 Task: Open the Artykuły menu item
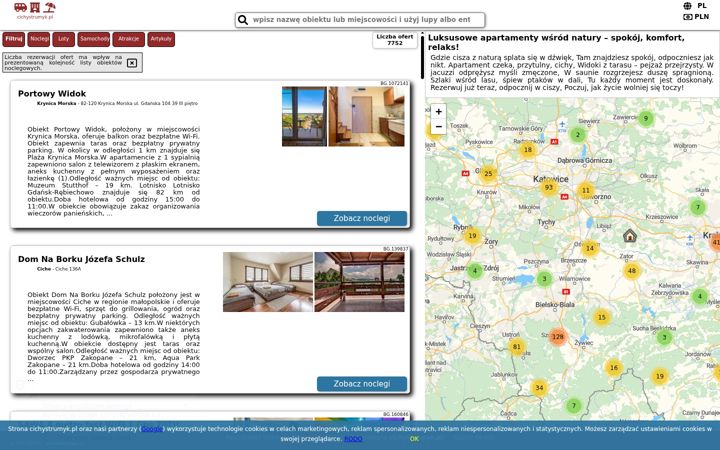(x=161, y=39)
